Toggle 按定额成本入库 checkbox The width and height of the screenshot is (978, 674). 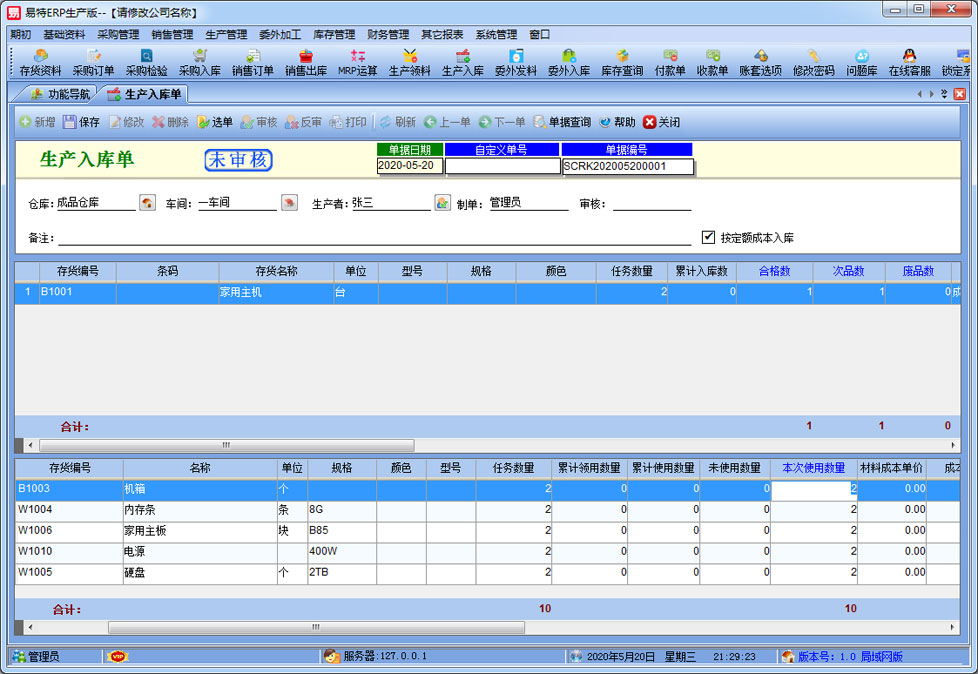tap(709, 237)
